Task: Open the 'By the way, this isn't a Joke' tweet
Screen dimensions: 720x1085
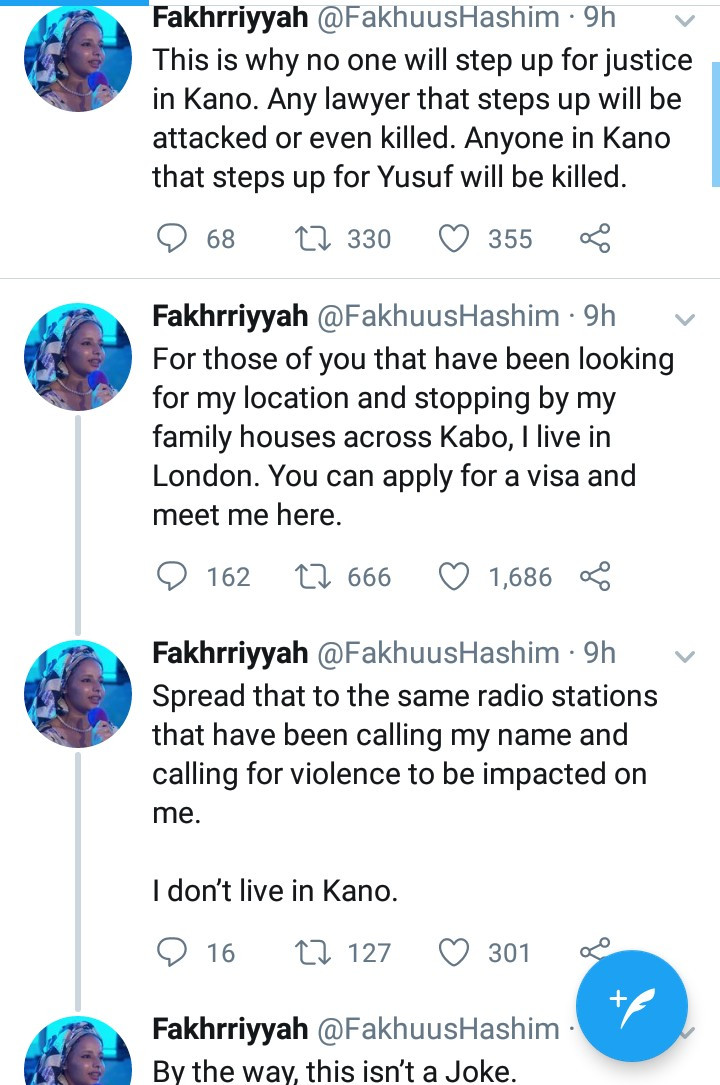Action: tap(335, 1072)
